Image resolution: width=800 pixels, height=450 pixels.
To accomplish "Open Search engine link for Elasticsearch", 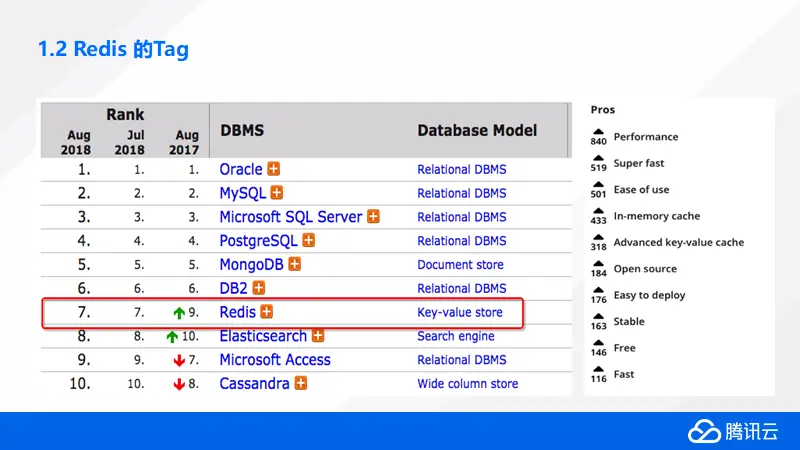I will point(456,336).
